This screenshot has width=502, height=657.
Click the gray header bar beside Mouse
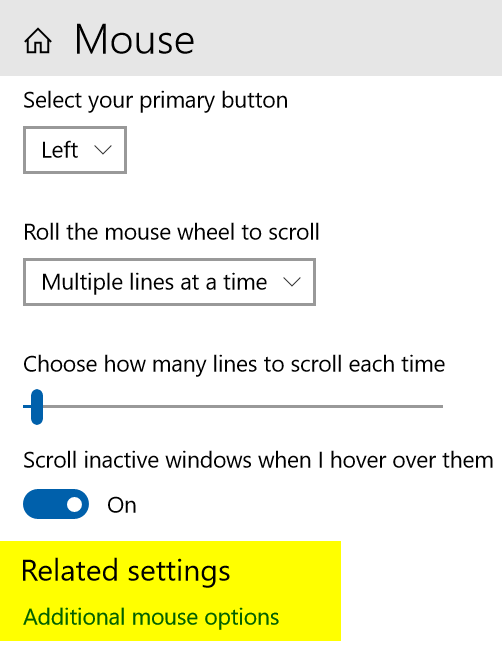point(348,38)
